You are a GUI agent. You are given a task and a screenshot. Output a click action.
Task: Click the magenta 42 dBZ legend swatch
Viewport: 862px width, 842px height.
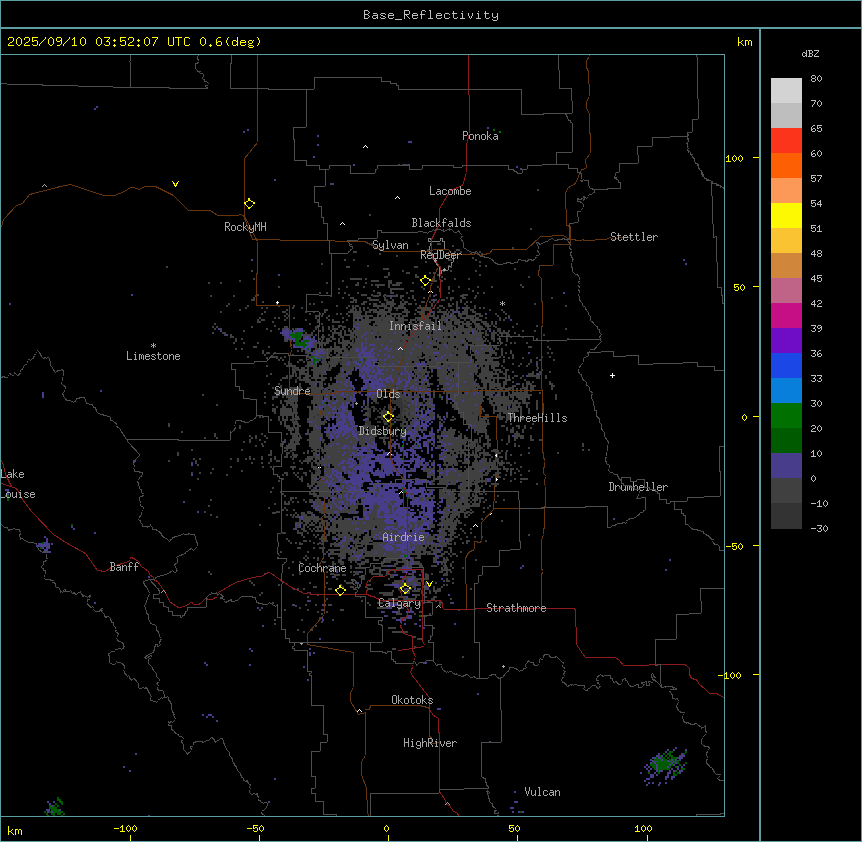click(x=786, y=315)
